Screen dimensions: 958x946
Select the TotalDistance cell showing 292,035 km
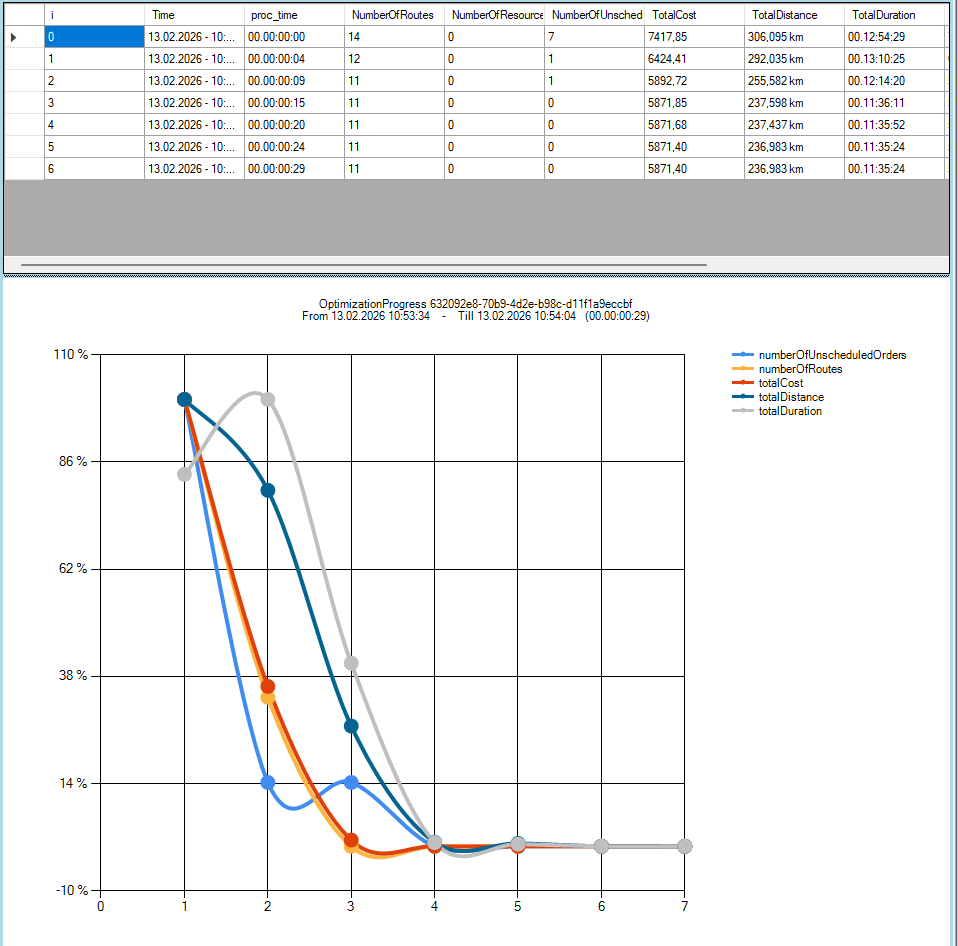click(793, 59)
